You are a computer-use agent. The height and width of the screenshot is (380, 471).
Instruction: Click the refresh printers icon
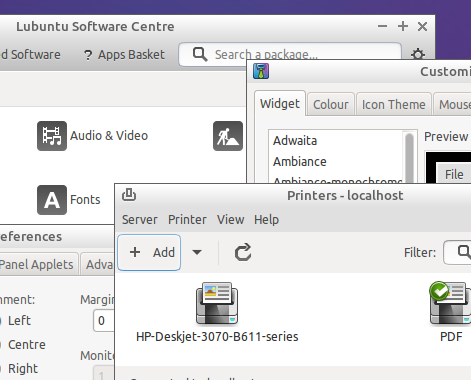(x=243, y=252)
